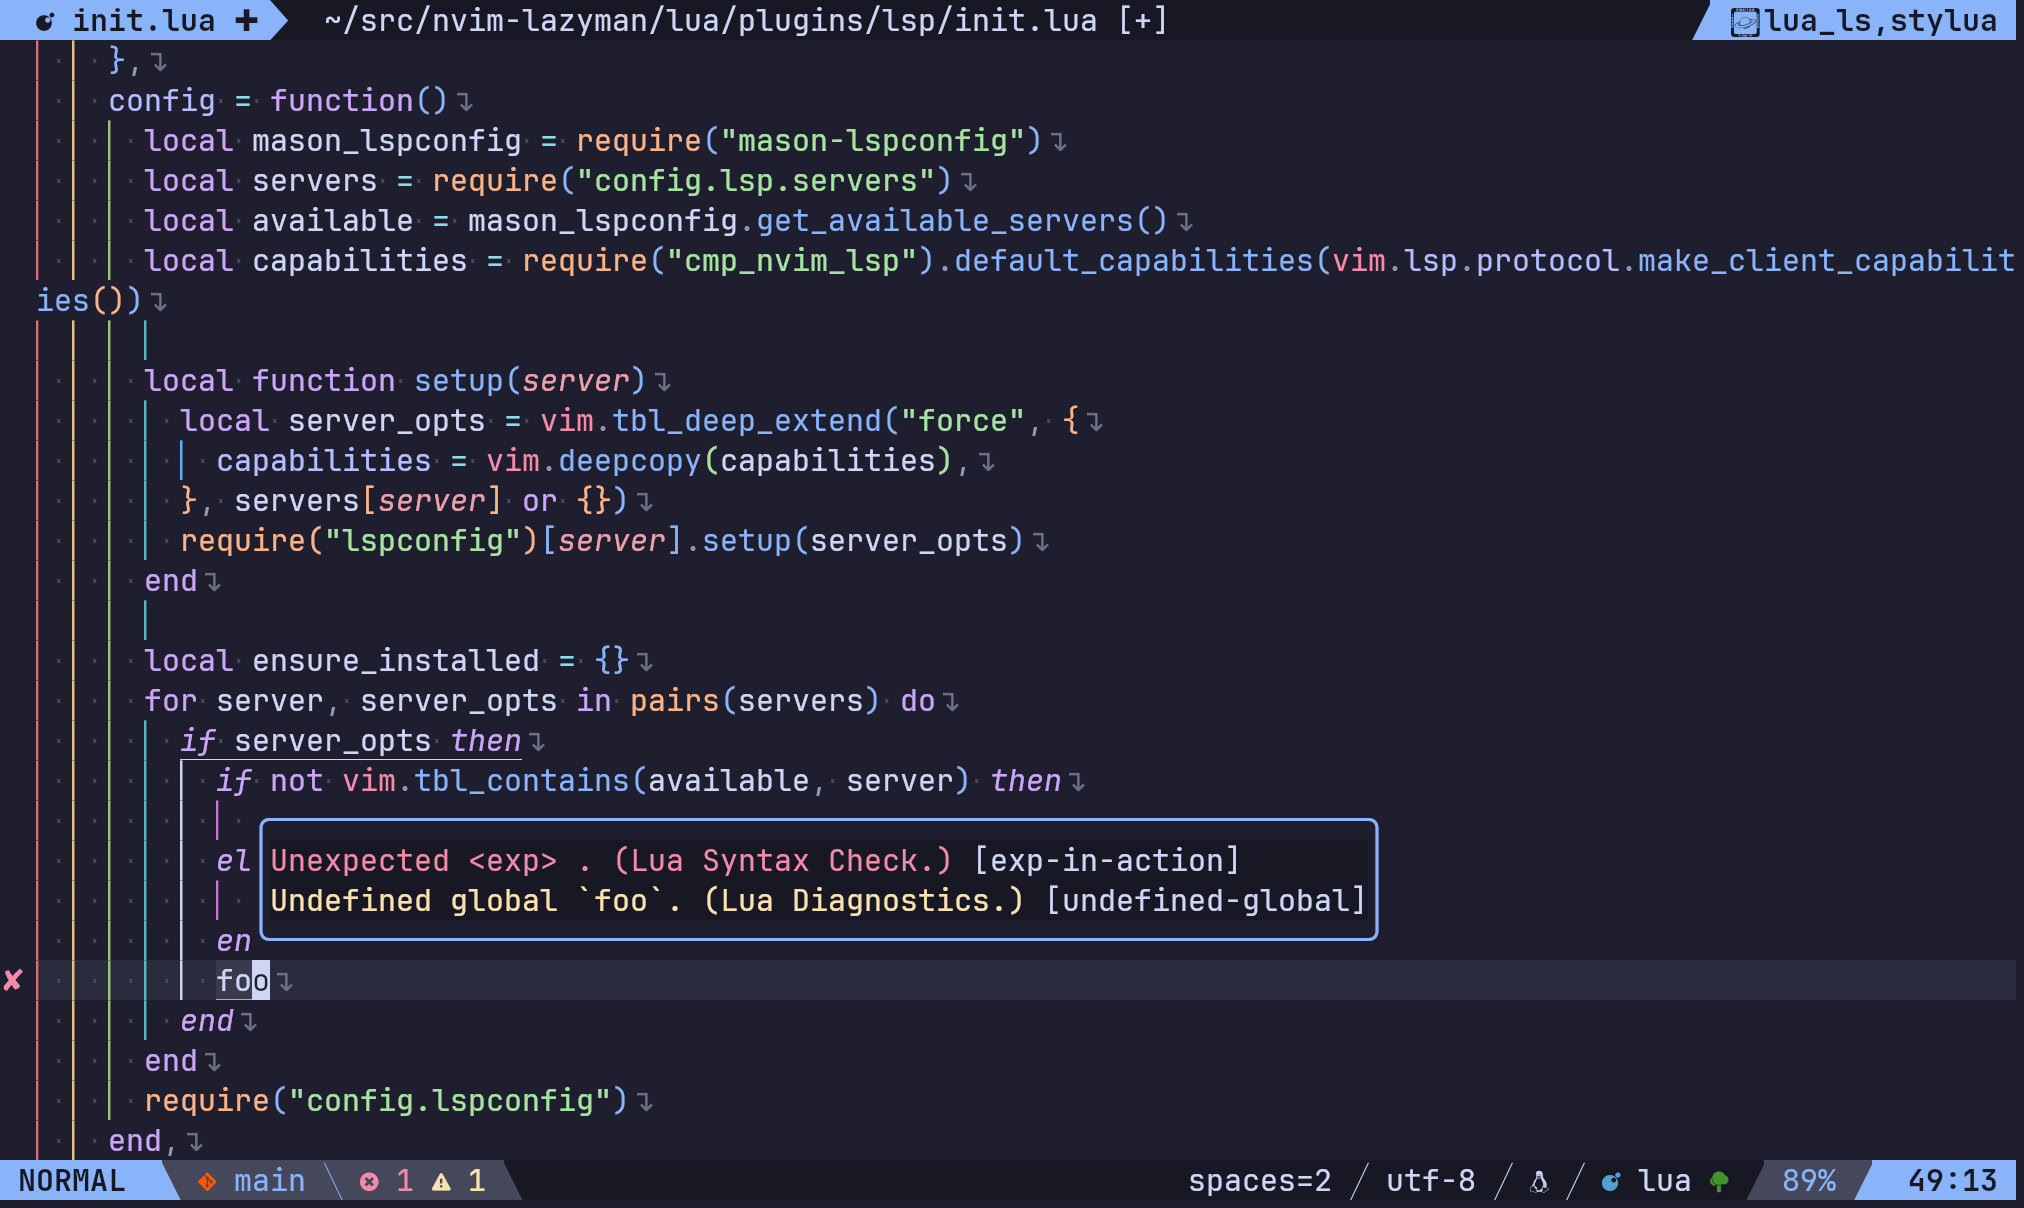Viewport: 2024px width, 1208px height.
Task: Click the 89% scroll position indicator
Action: tap(1808, 1181)
